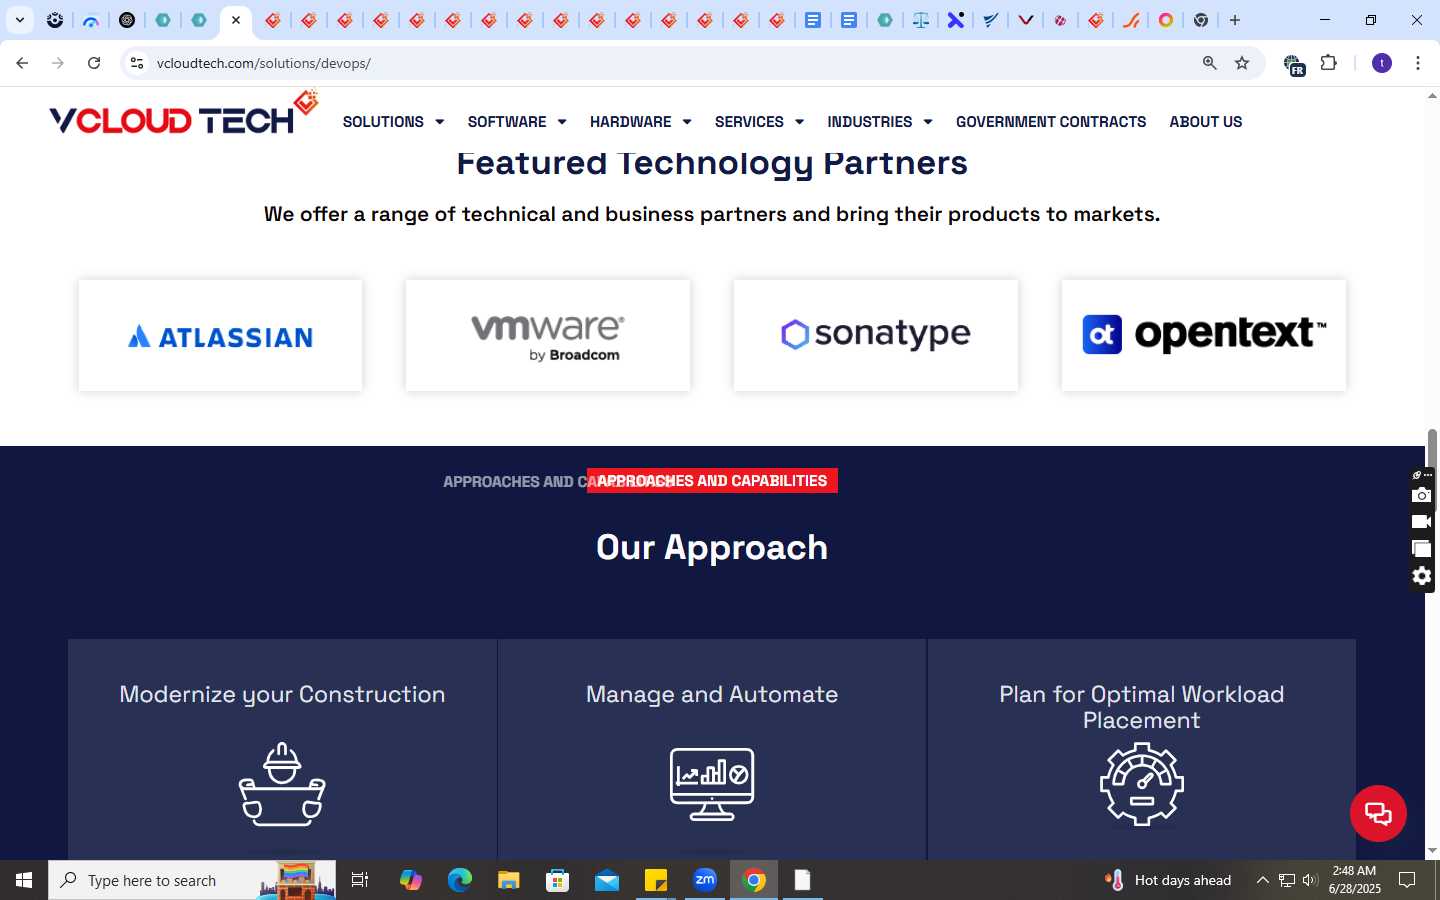Open GOVERNMENT CONTRACTS page
The width and height of the screenshot is (1440, 900).
tap(1051, 122)
